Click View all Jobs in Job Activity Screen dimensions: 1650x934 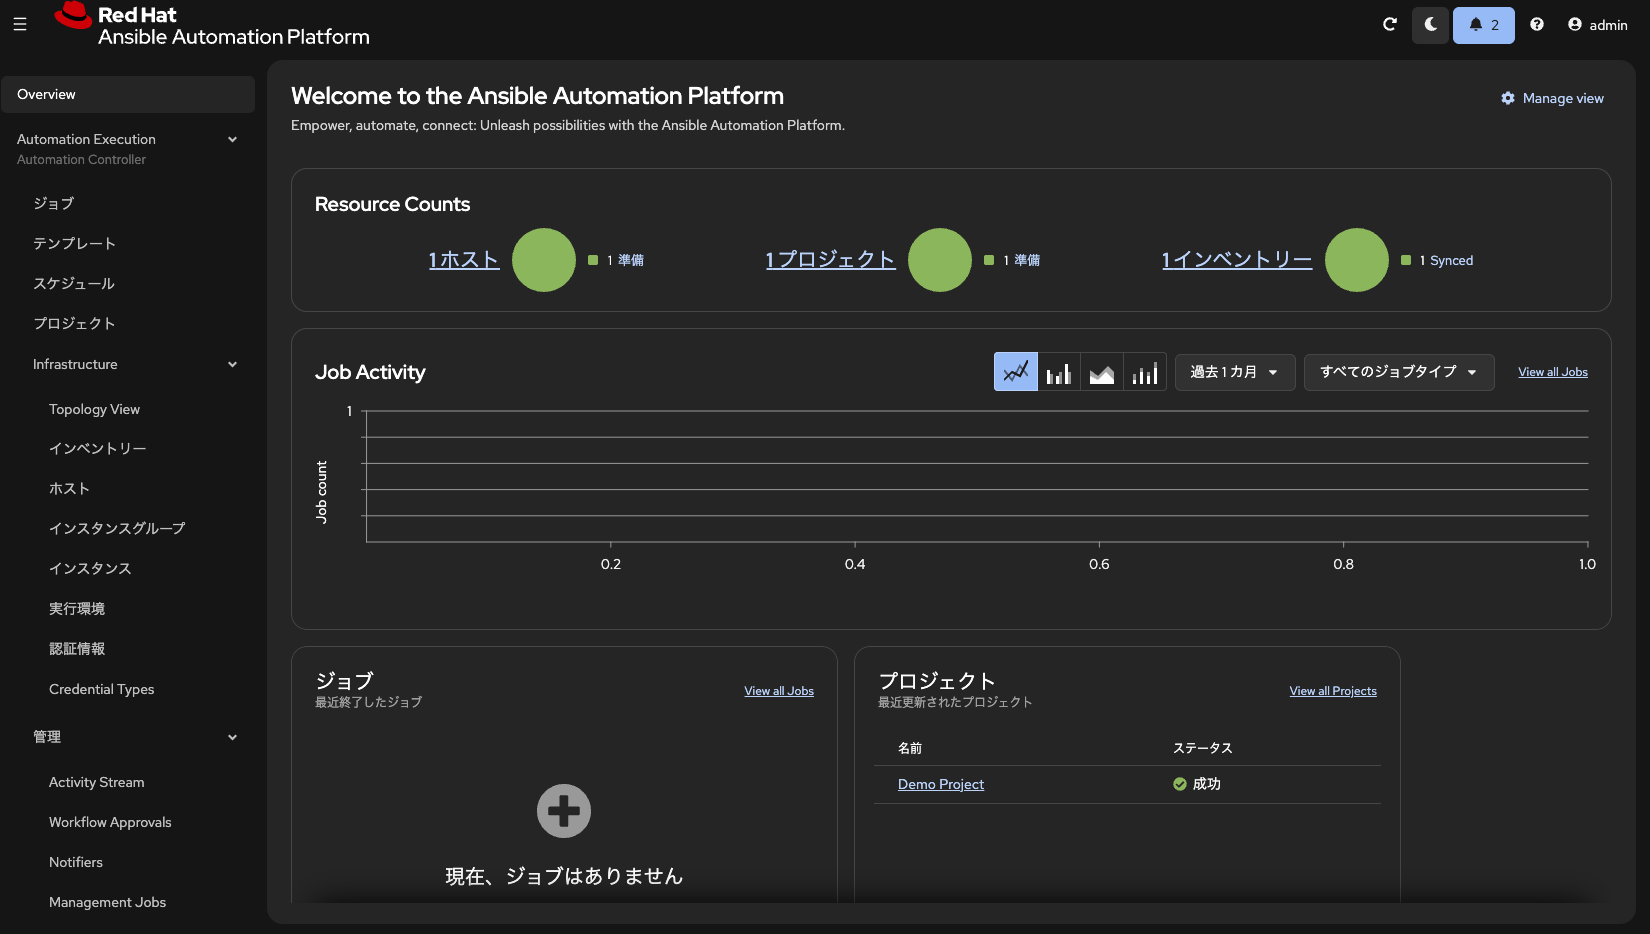[1553, 372]
